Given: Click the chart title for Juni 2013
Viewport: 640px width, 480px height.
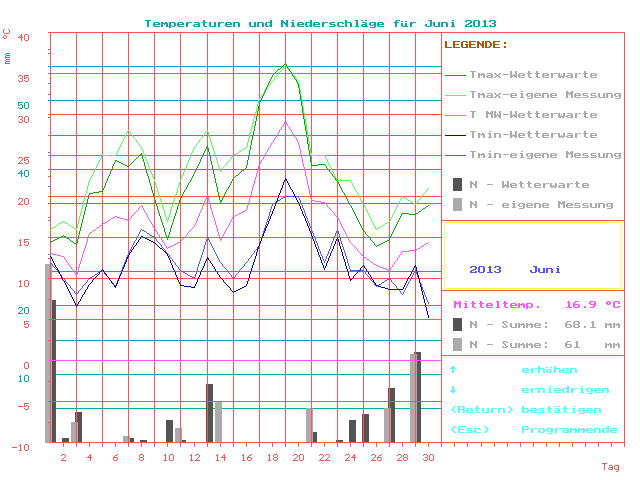Looking at the screenshot, I should pyautogui.click(x=320, y=23).
